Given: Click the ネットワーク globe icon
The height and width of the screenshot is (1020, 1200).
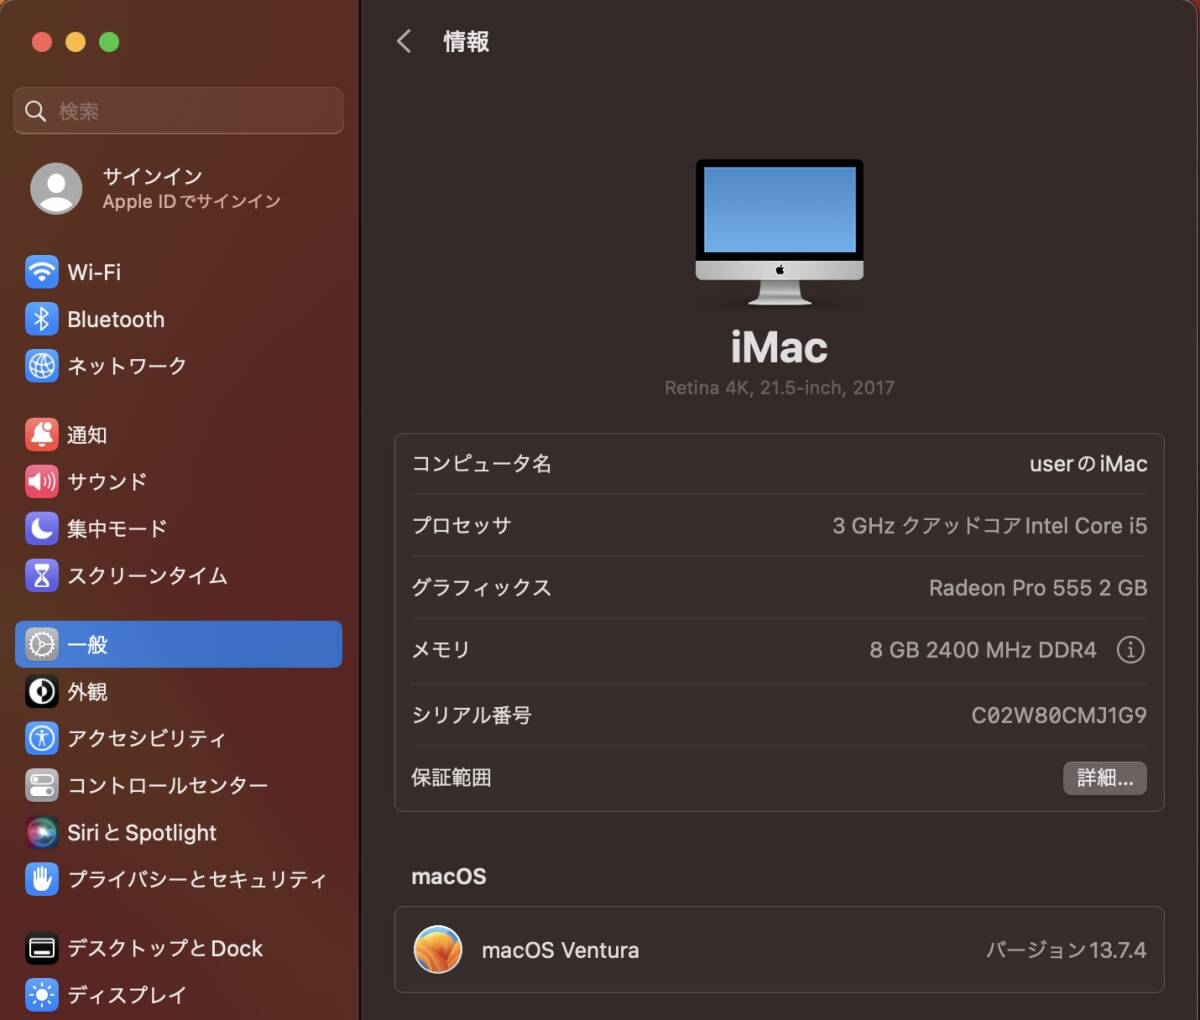Looking at the screenshot, I should point(42,366).
